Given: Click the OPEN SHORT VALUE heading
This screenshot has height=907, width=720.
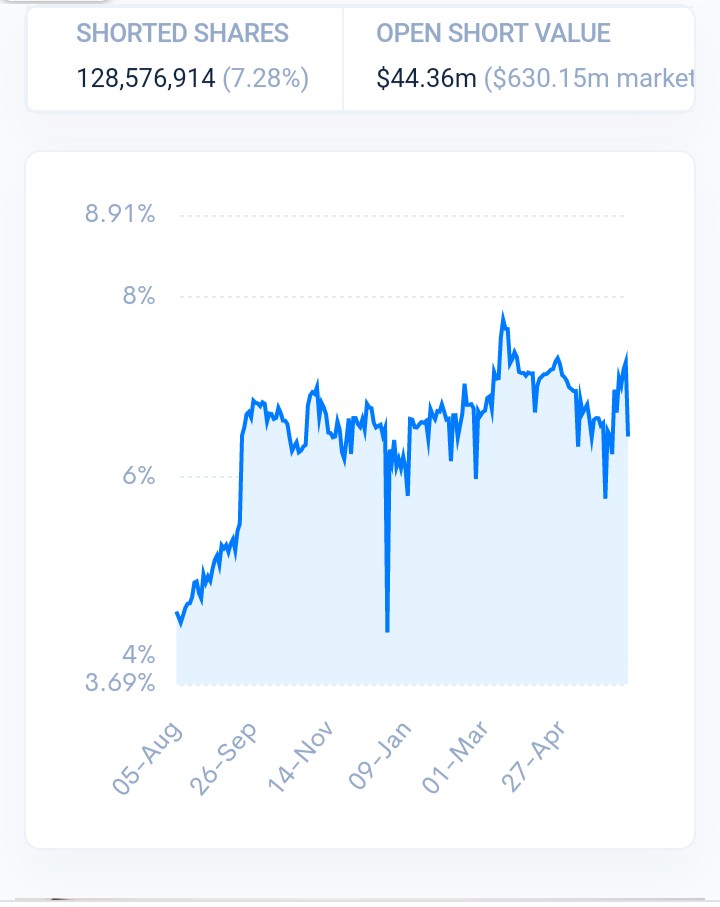Looking at the screenshot, I should tap(493, 33).
